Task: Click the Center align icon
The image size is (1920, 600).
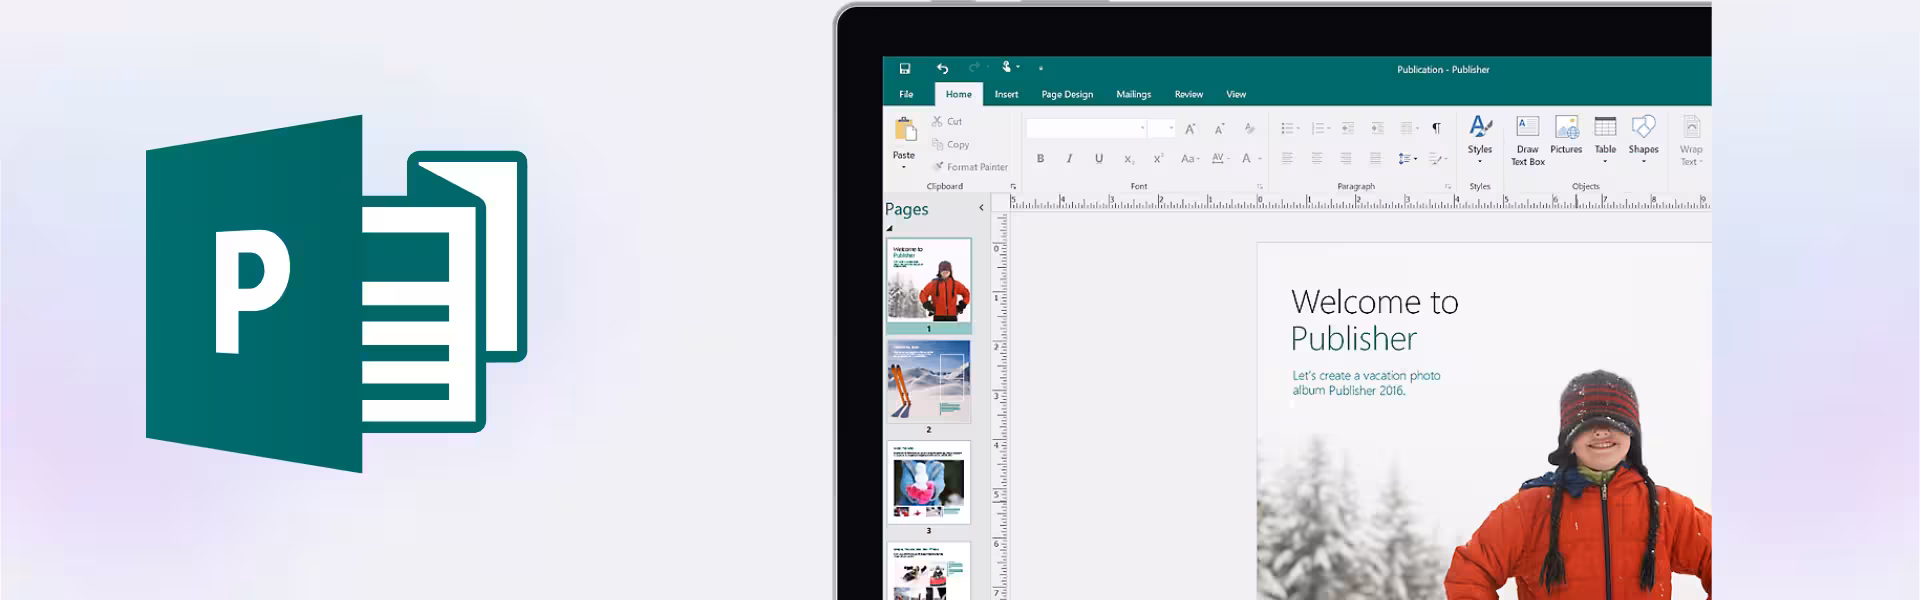Action: pyautogui.click(x=1316, y=158)
